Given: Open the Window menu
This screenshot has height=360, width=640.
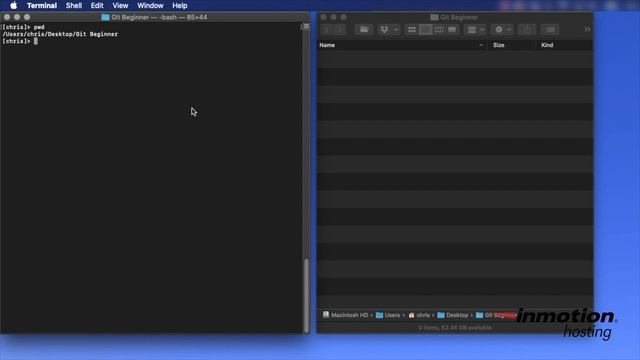Looking at the screenshot, I should (x=150, y=5).
